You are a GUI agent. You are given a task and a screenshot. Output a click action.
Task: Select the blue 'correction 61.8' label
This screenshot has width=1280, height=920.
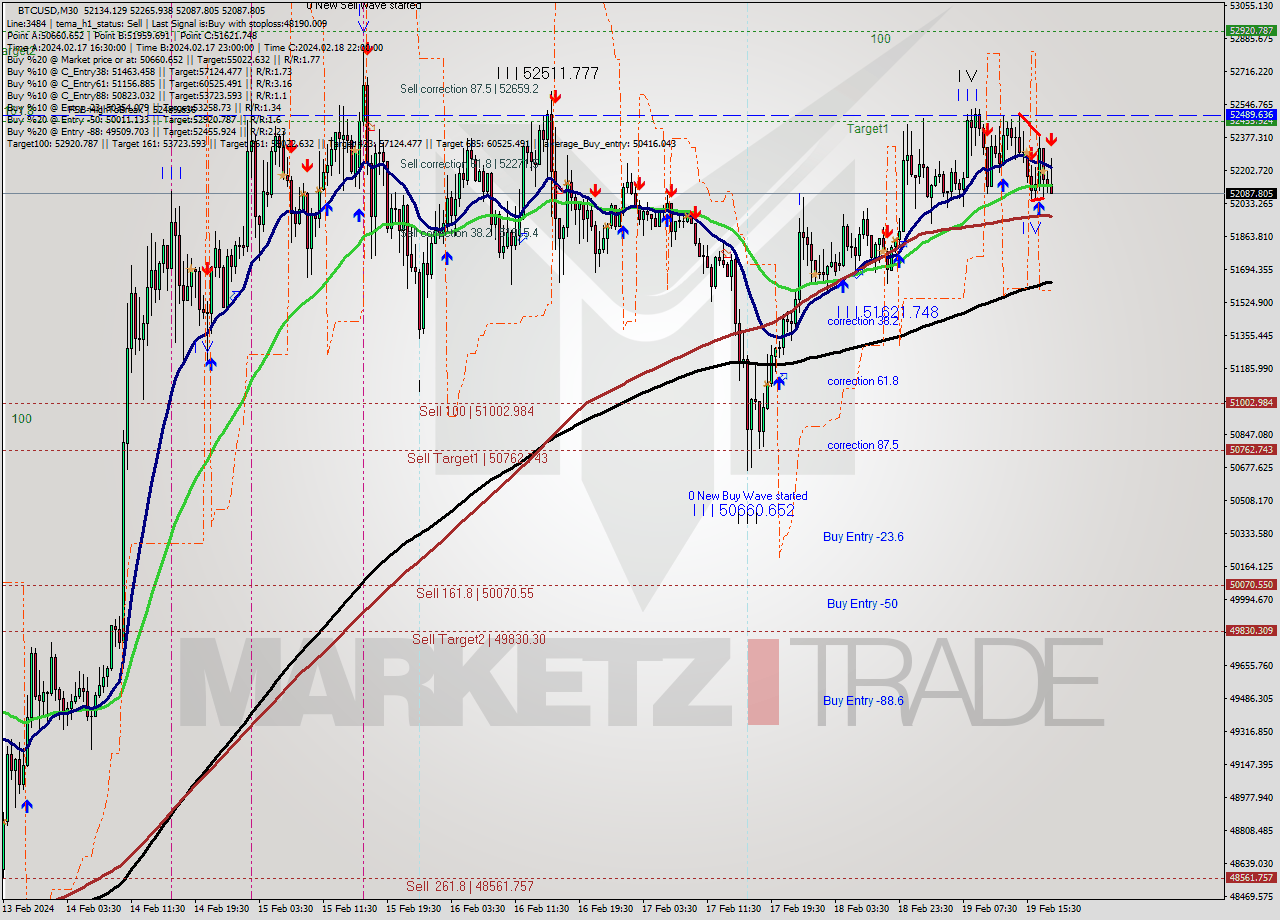[x=863, y=381]
